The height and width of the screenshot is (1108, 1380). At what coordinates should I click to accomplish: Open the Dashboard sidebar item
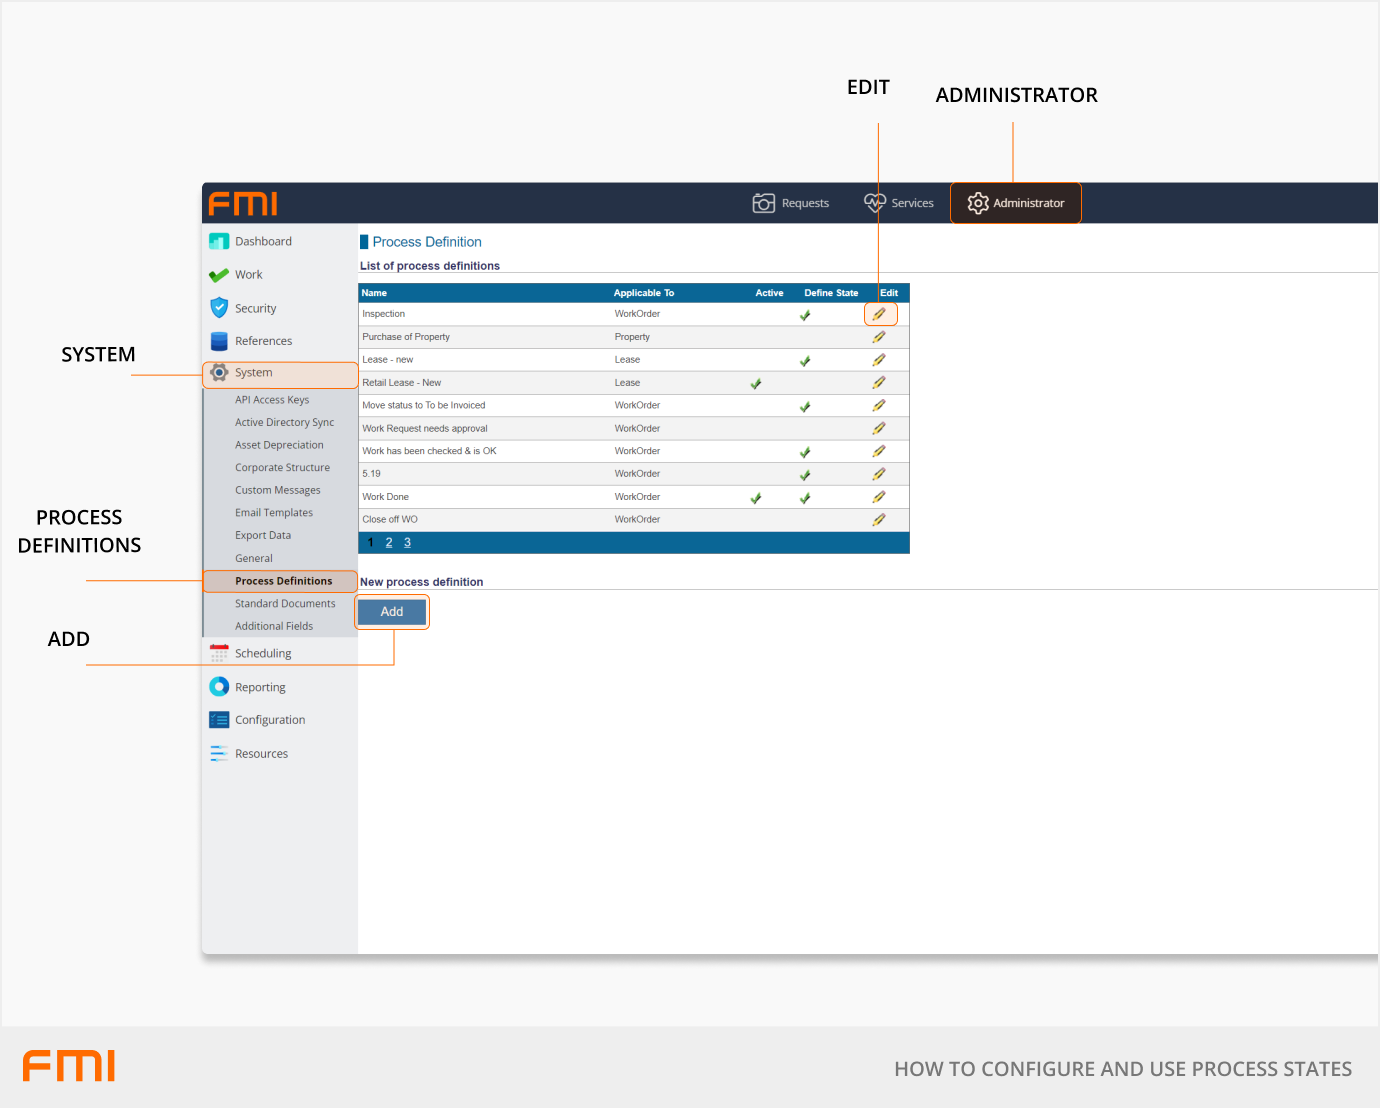263,242
